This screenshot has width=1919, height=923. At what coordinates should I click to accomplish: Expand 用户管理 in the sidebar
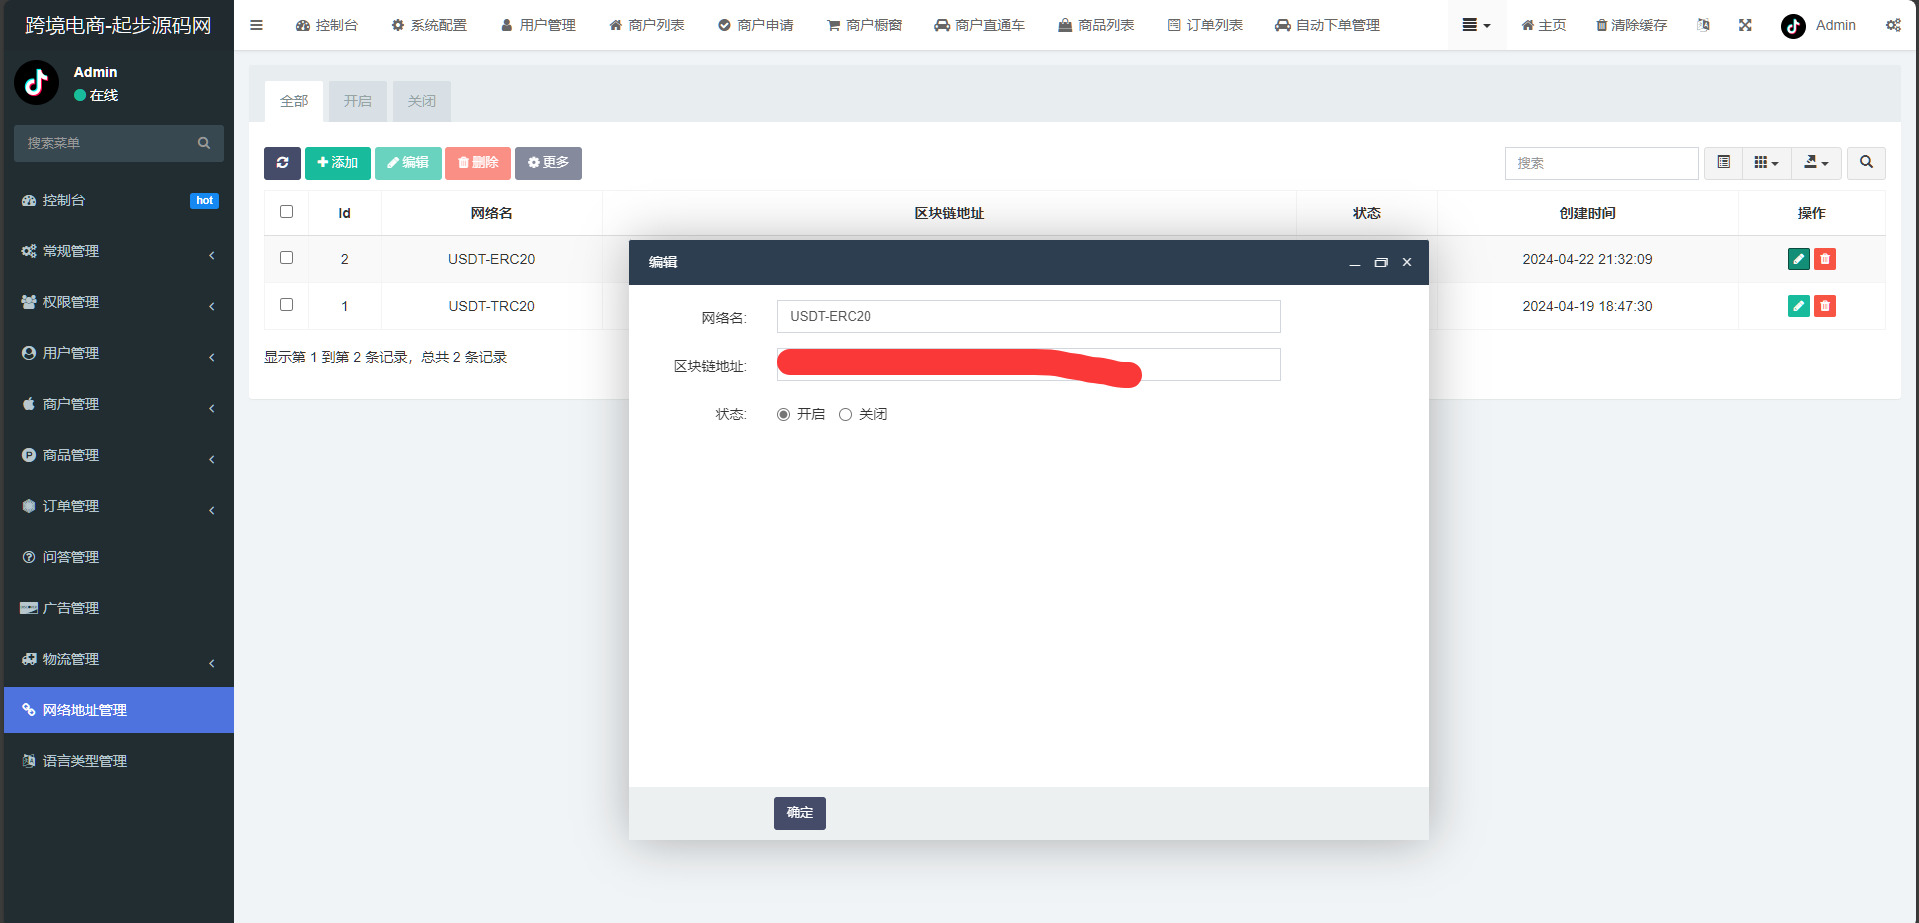tap(119, 353)
